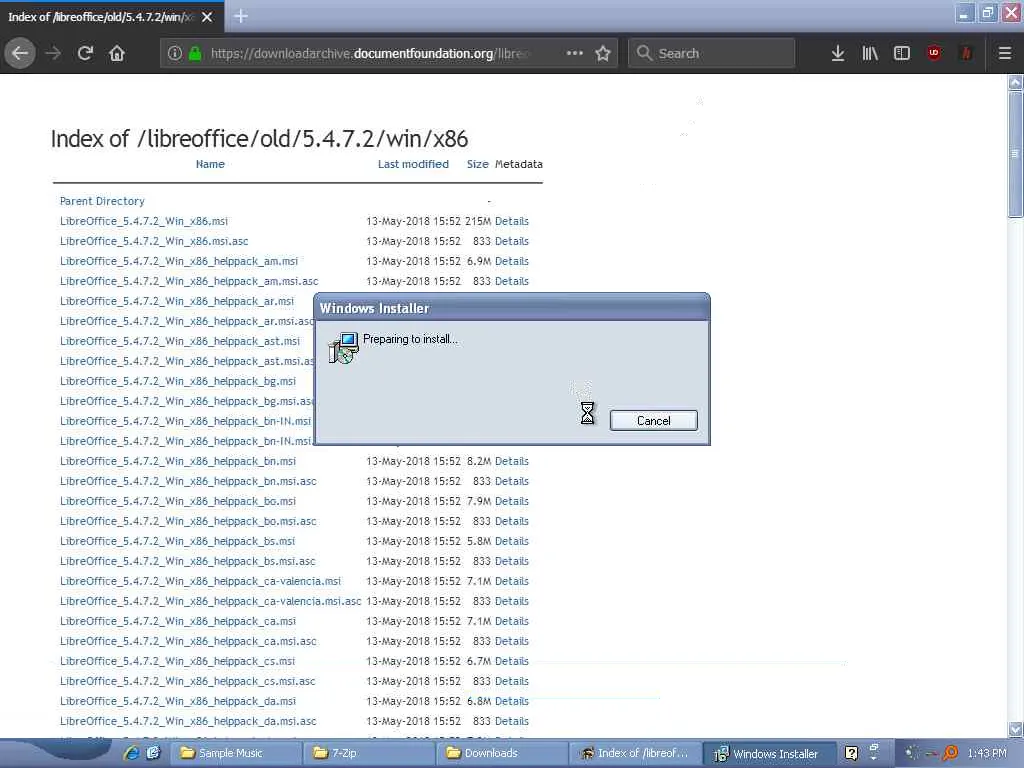Sort listing by Size column

(477, 164)
